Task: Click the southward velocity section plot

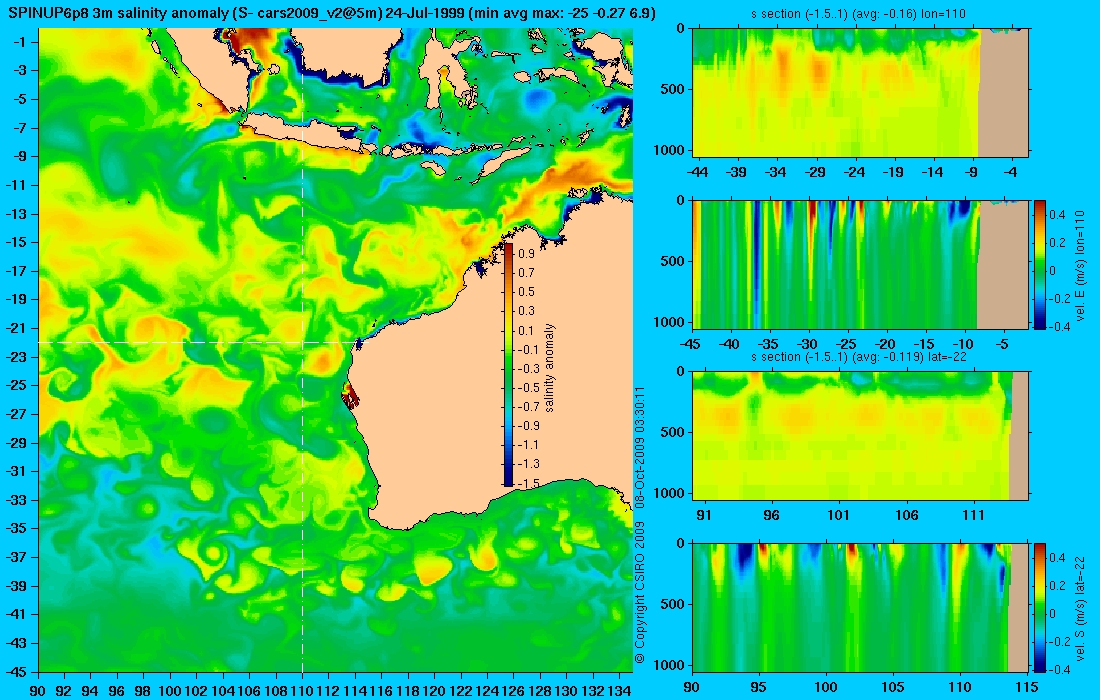Action: click(x=860, y=607)
